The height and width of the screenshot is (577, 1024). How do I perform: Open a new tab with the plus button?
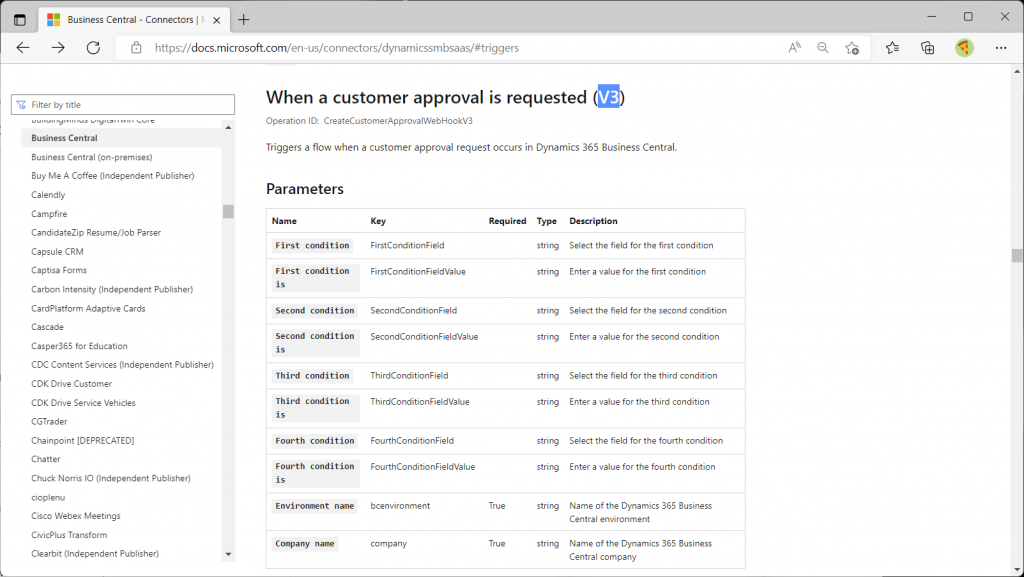point(244,20)
